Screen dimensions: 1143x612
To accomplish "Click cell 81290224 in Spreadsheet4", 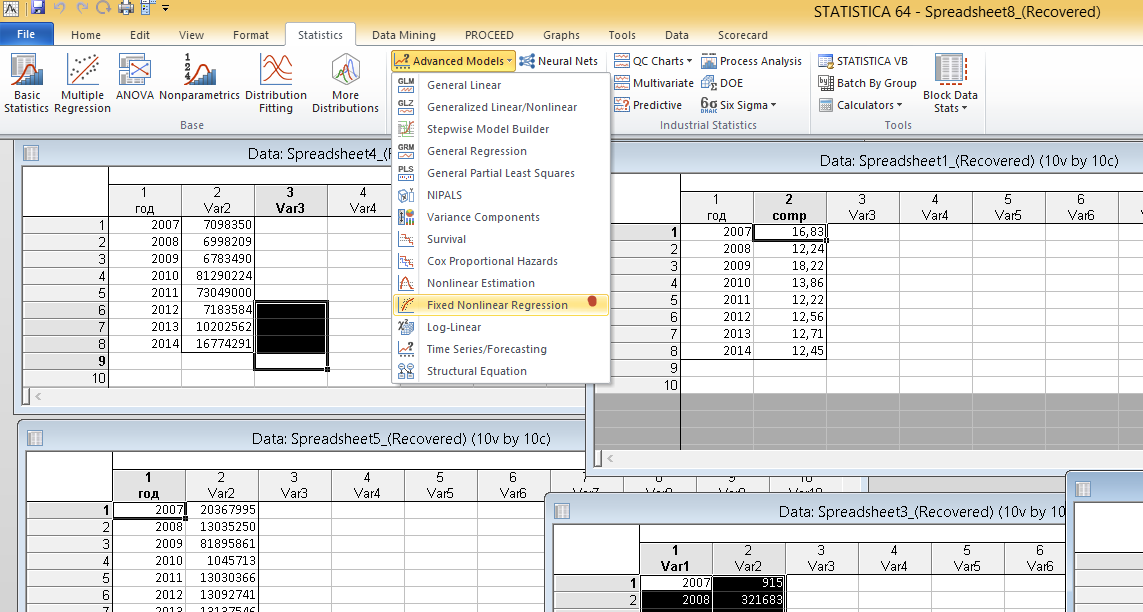I will [x=218, y=276].
